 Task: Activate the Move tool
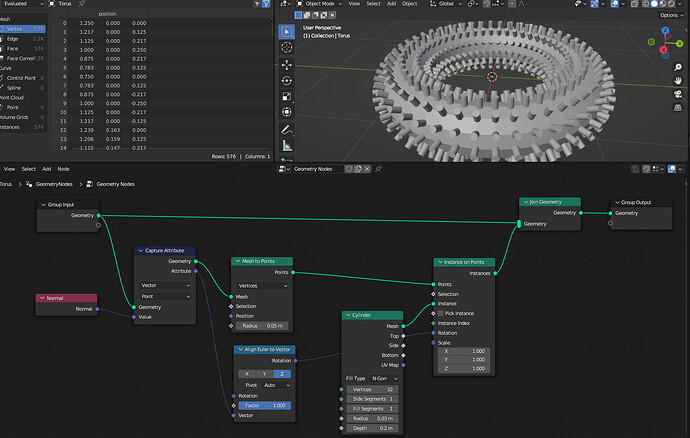pos(286,65)
